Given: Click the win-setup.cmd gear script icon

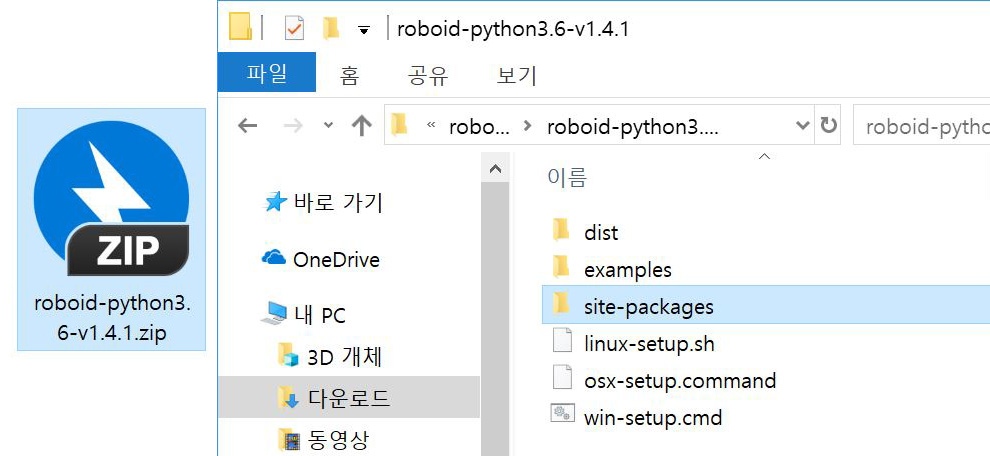Looking at the screenshot, I should pos(561,414).
